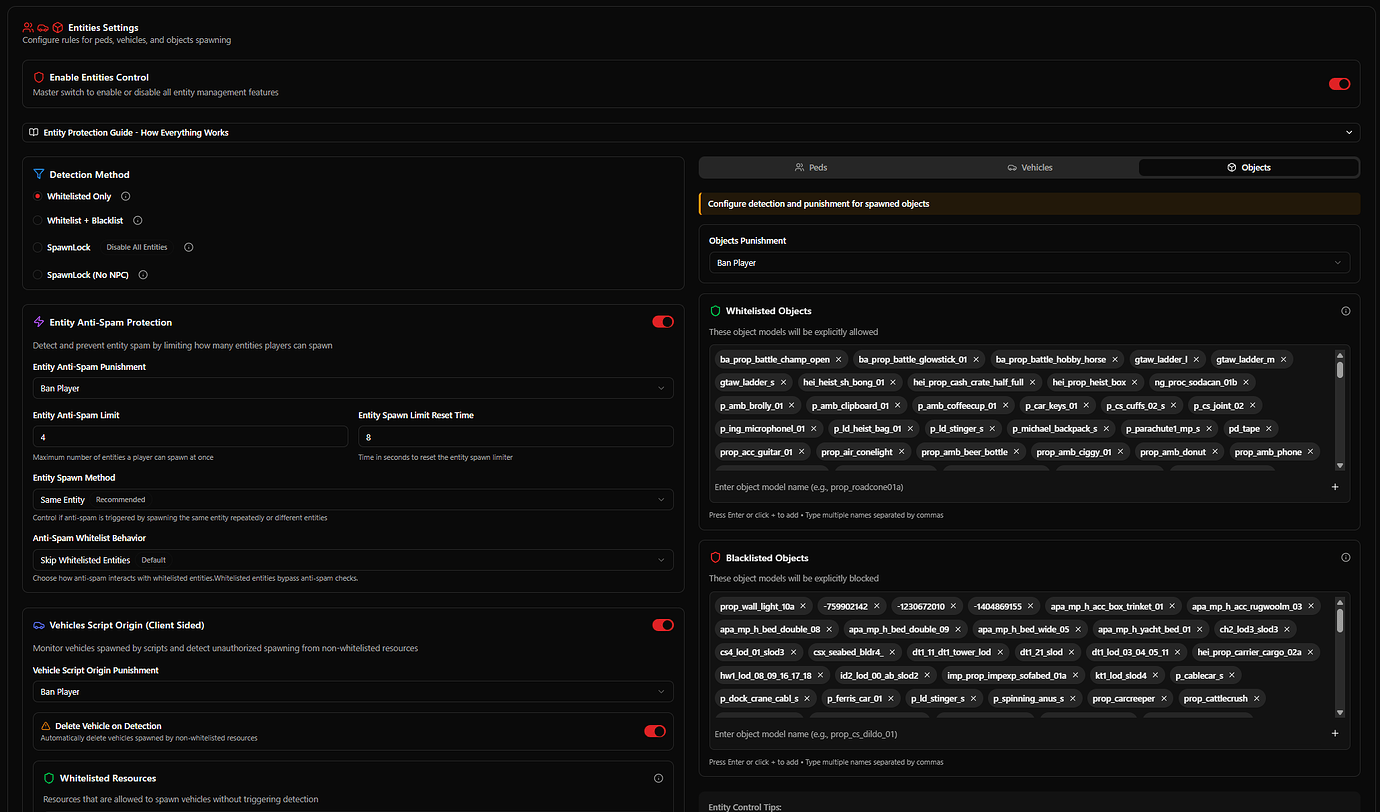This screenshot has width=1380, height=812.
Task: Click the Whitelisted Objects info icon
Action: click(x=1345, y=311)
